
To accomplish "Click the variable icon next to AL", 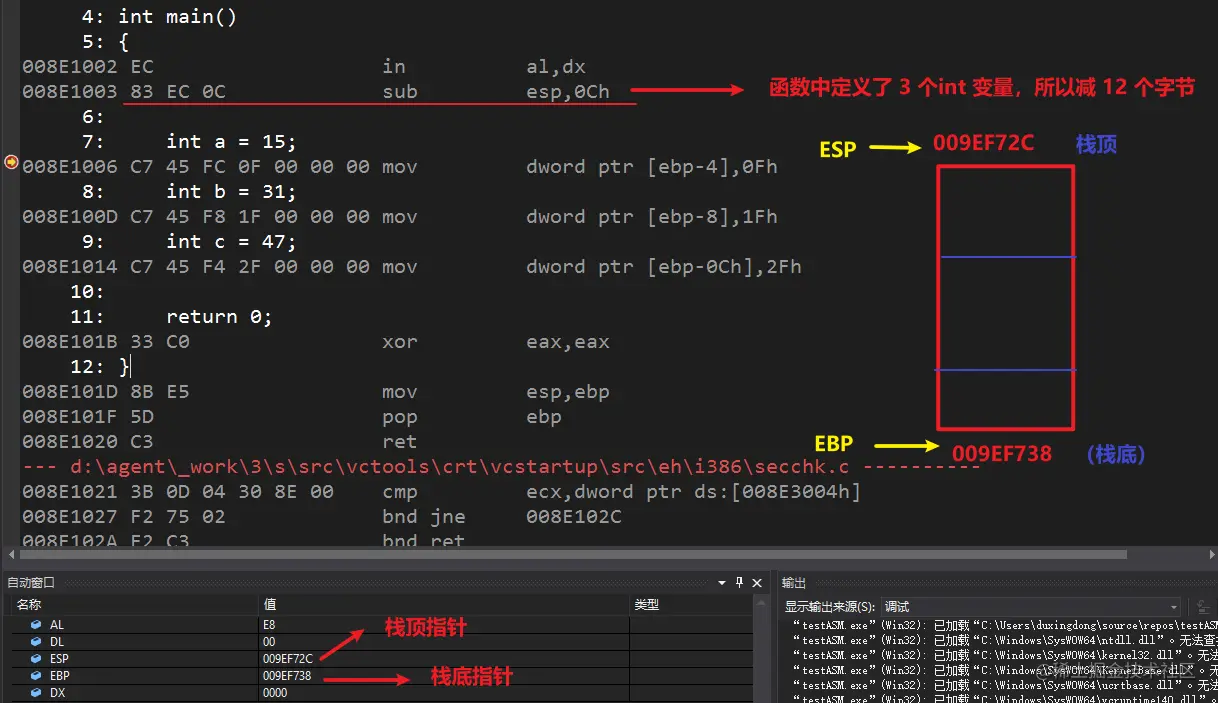I will coord(36,625).
